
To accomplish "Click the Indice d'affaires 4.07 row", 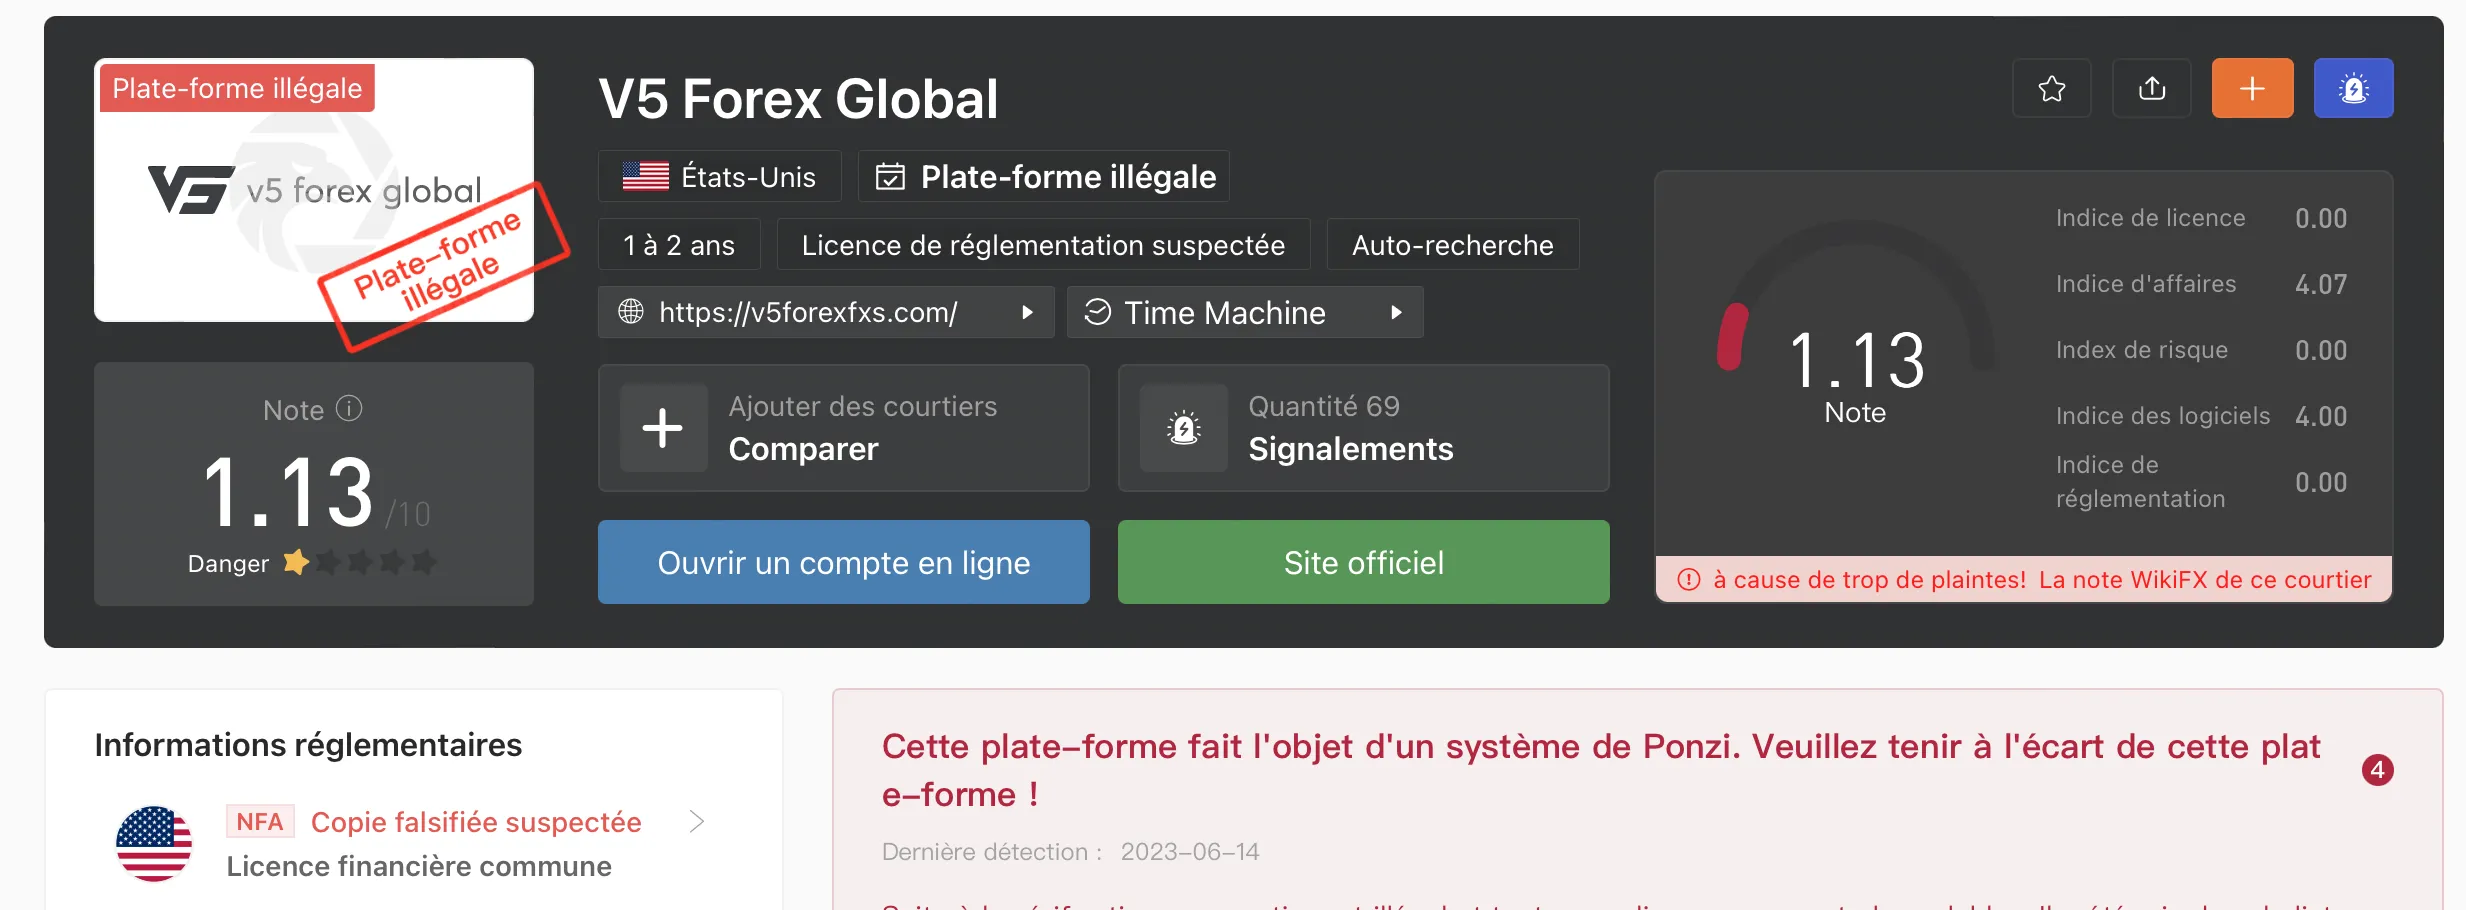I will tap(2201, 284).
